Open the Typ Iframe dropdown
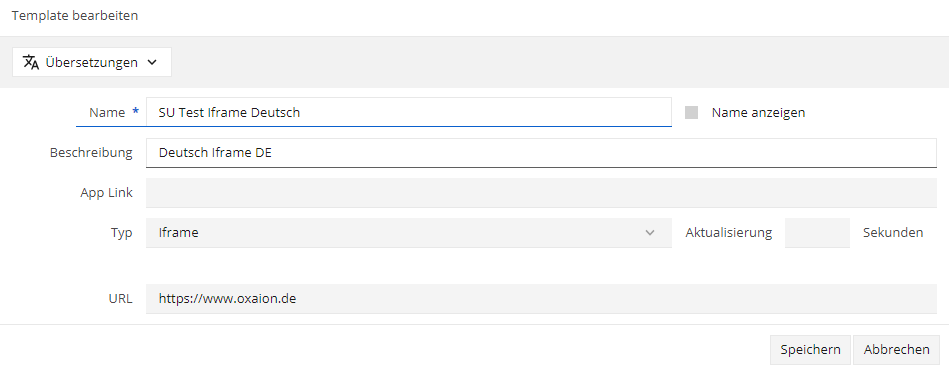 [x=409, y=233]
